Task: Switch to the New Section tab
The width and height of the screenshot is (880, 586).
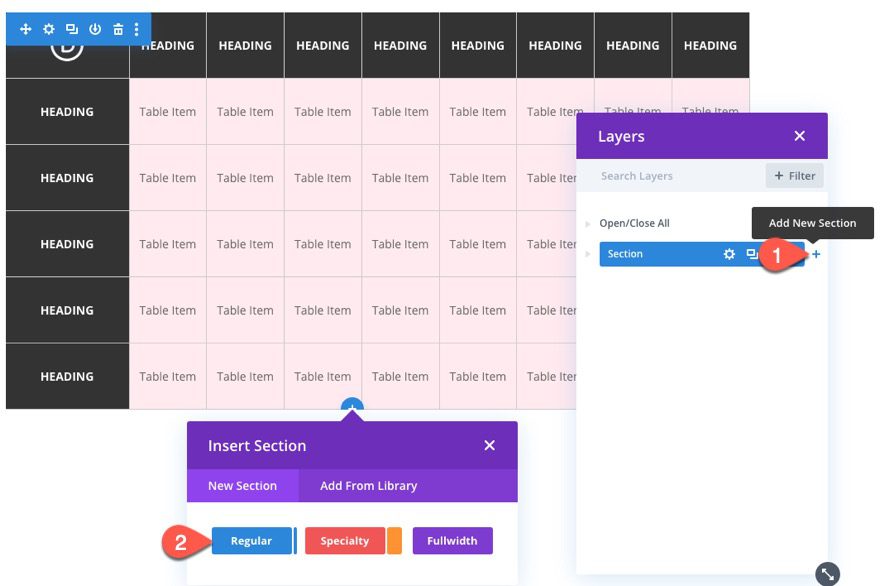Action: [242, 486]
